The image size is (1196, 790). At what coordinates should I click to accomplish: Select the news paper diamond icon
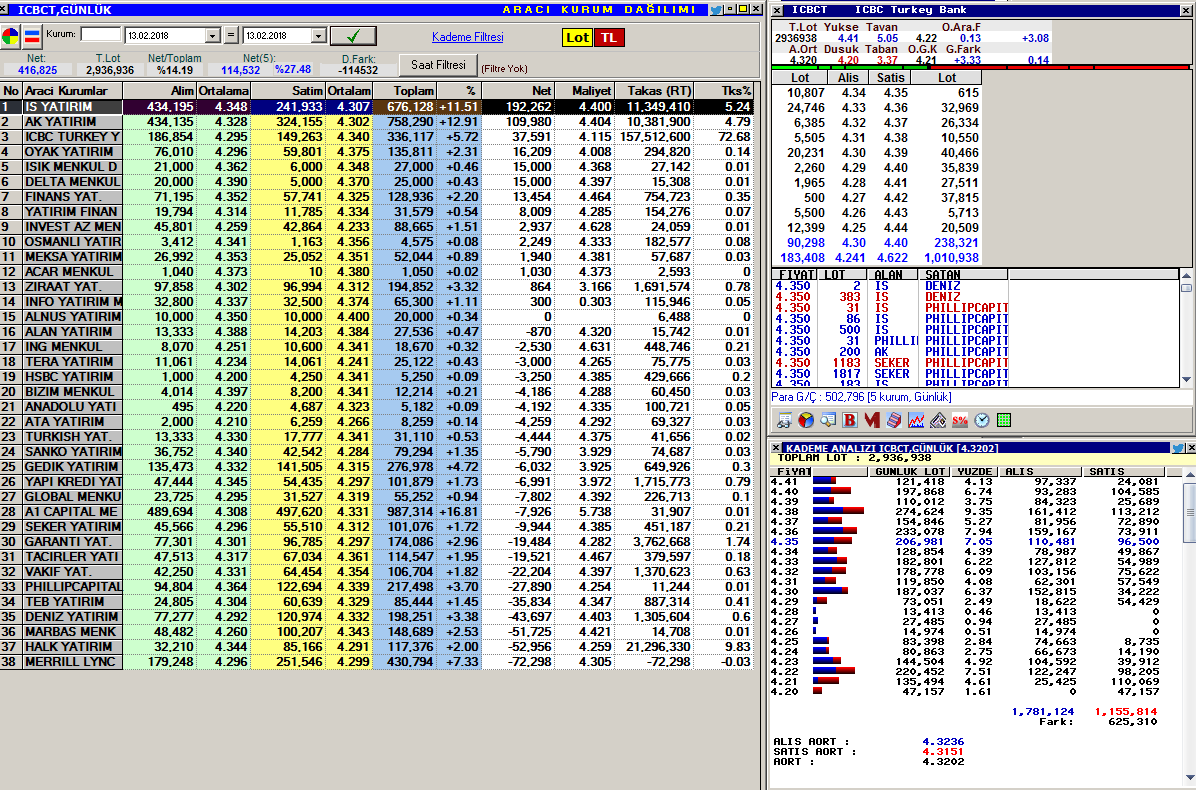pyautogui.click(x=938, y=420)
